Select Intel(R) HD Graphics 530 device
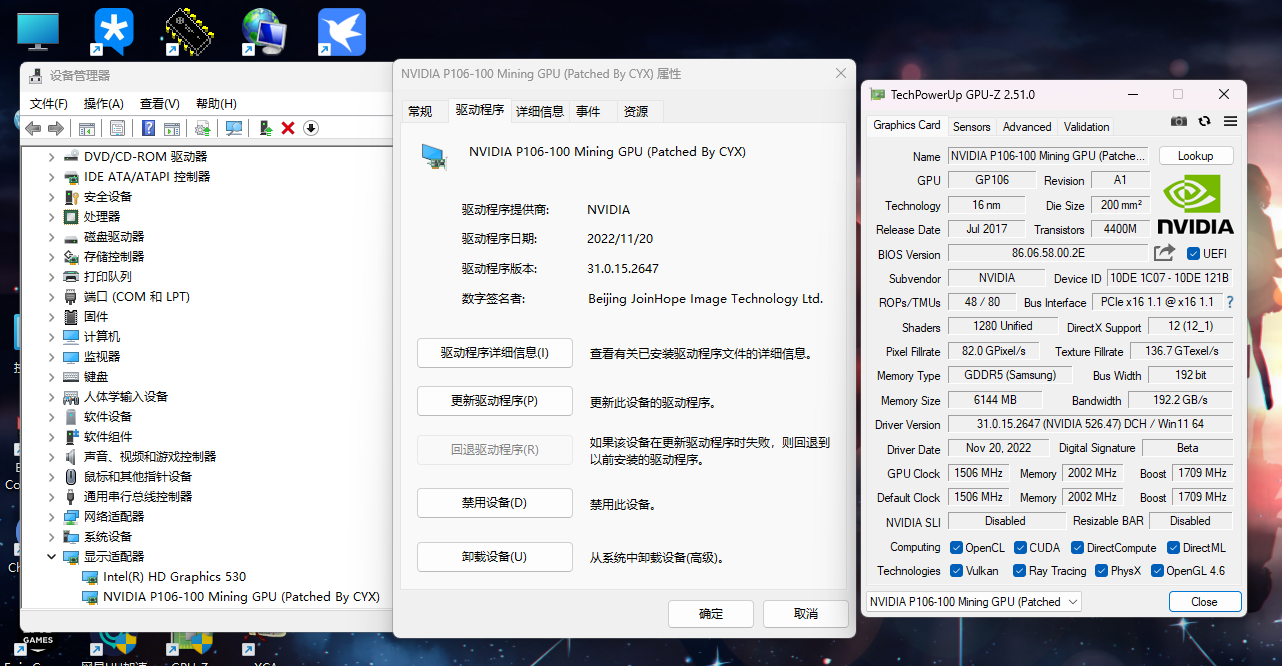This screenshot has height=666, width=1282. coord(174,577)
